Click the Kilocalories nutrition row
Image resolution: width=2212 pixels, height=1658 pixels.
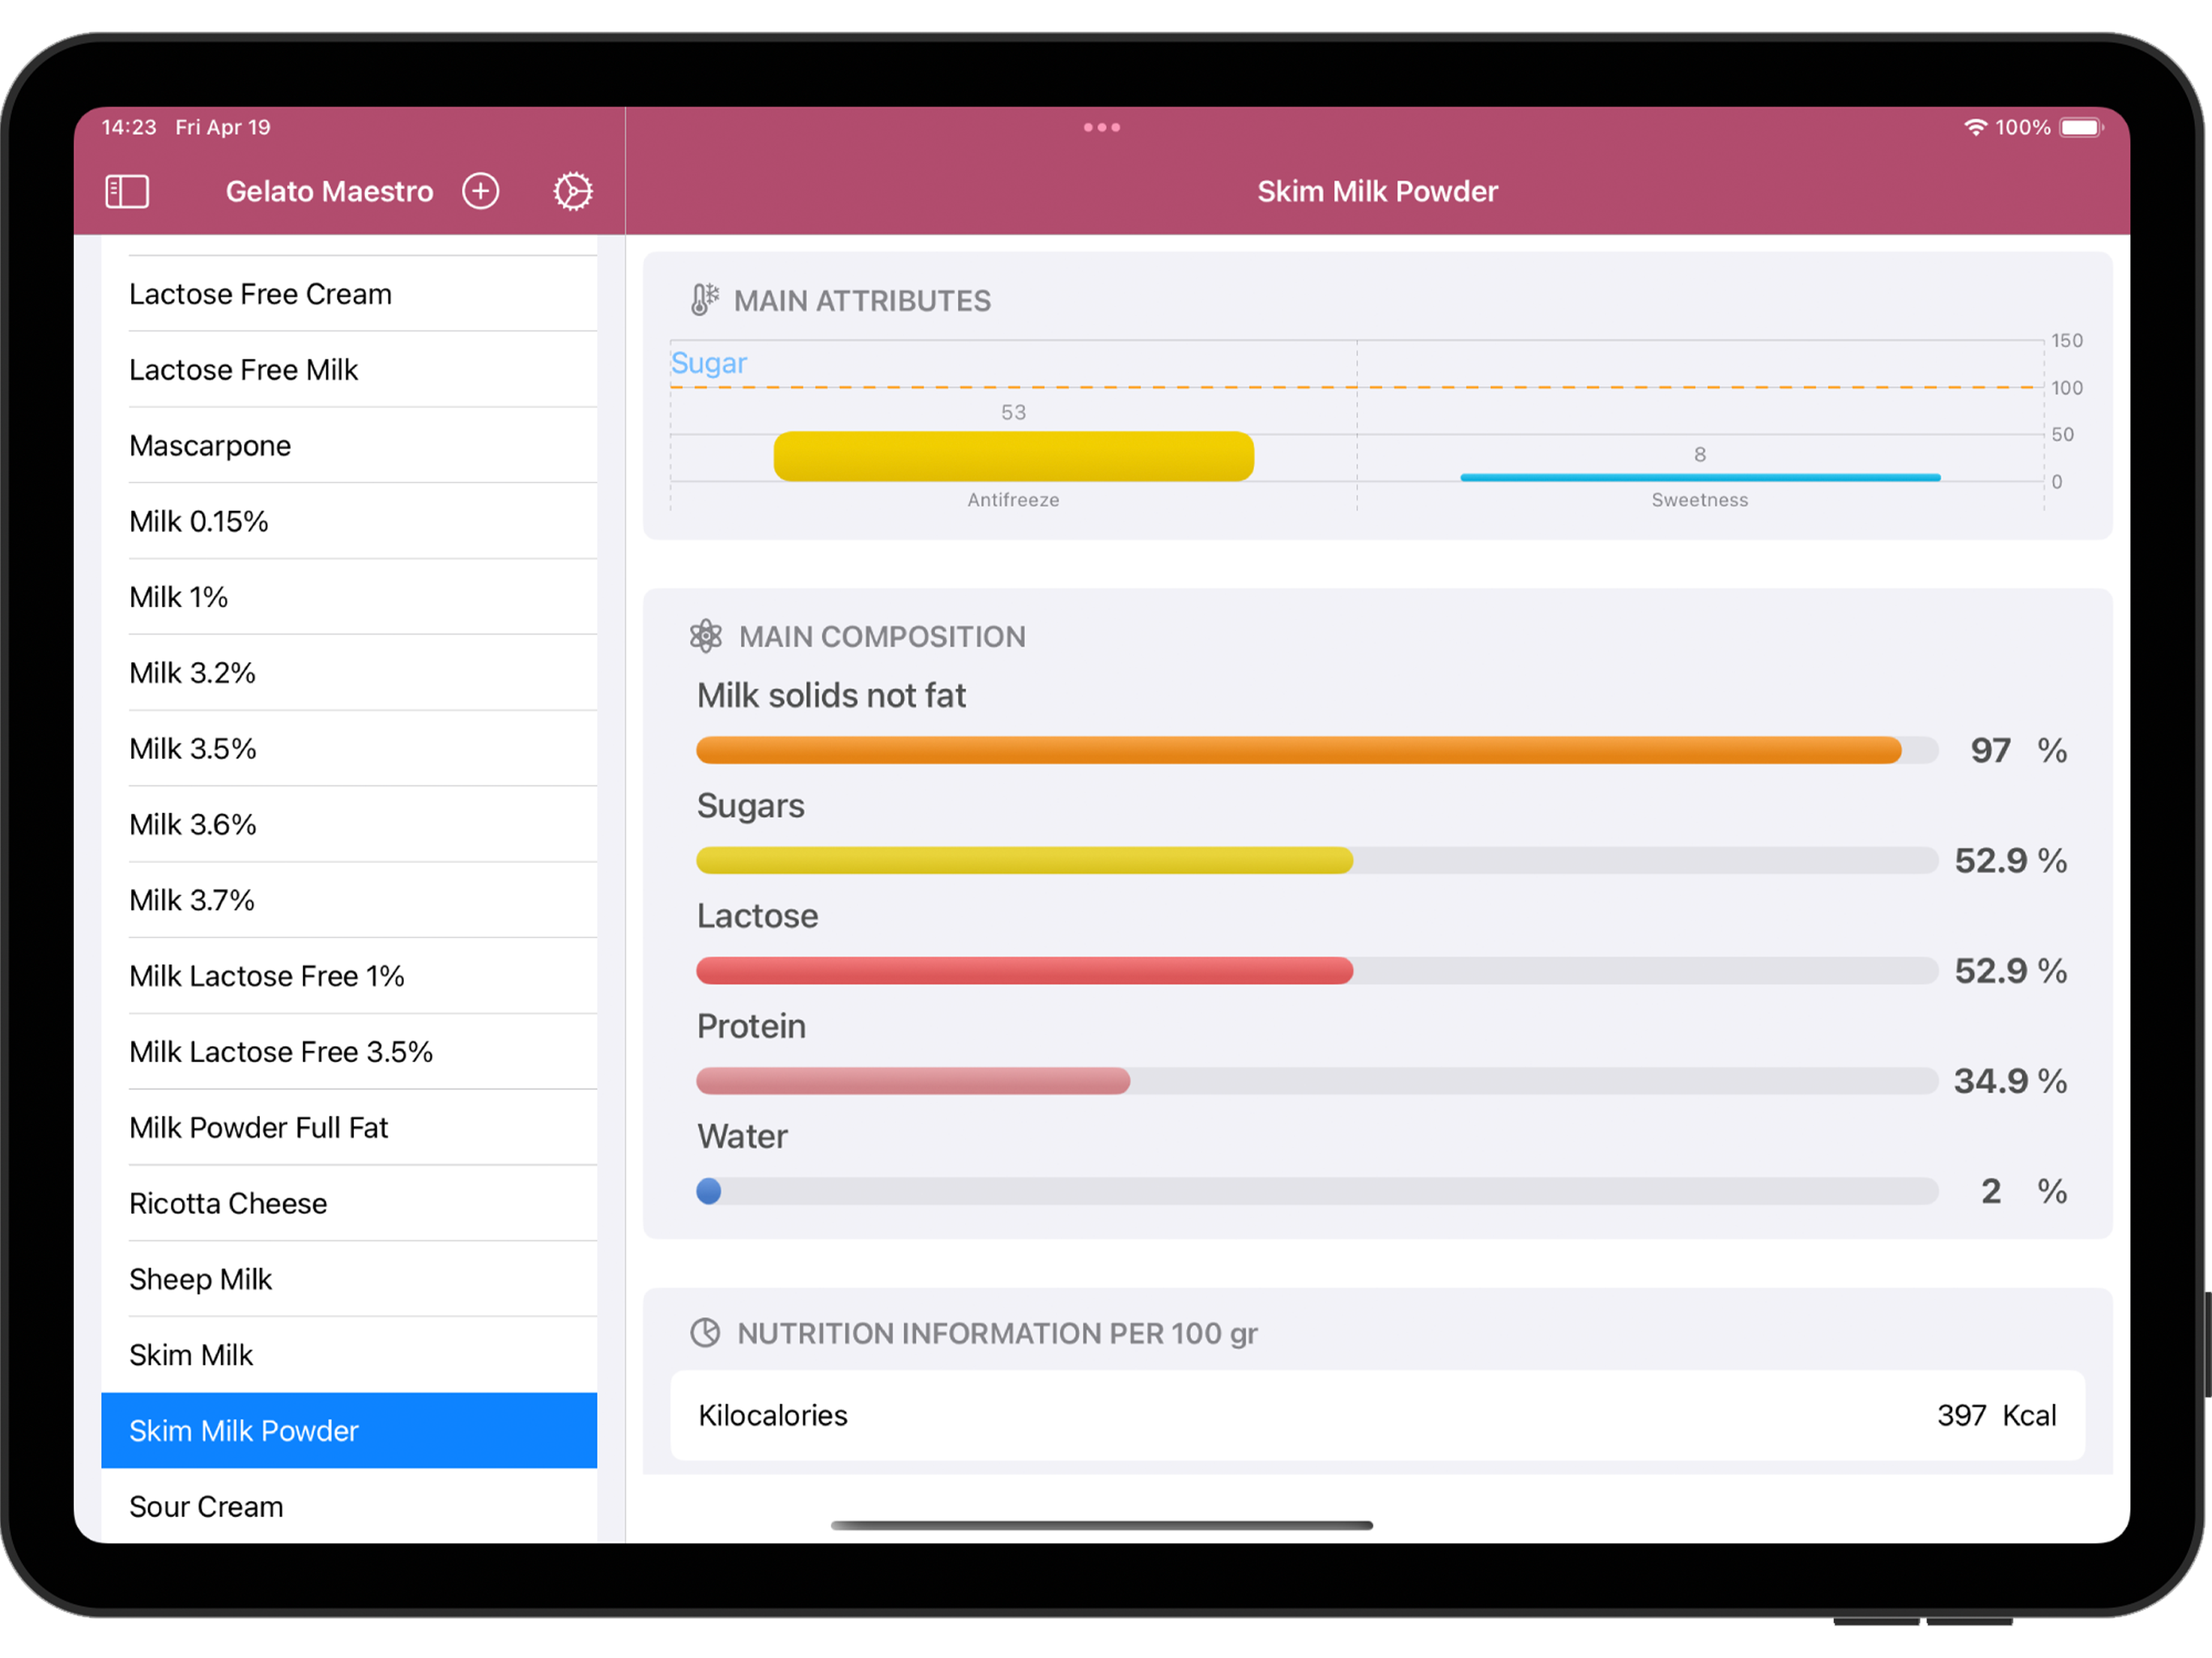pyautogui.click(x=1377, y=1416)
